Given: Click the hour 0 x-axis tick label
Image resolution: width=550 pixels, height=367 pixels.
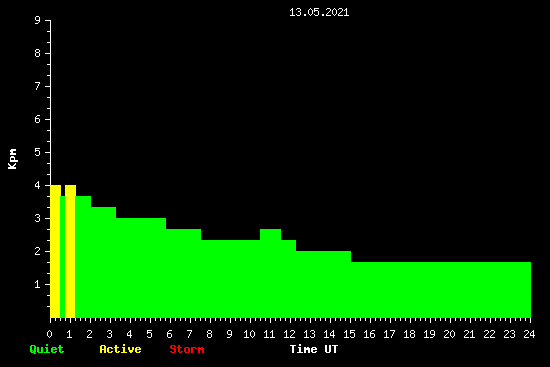Looking at the screenshot, I should pos(49,334).
